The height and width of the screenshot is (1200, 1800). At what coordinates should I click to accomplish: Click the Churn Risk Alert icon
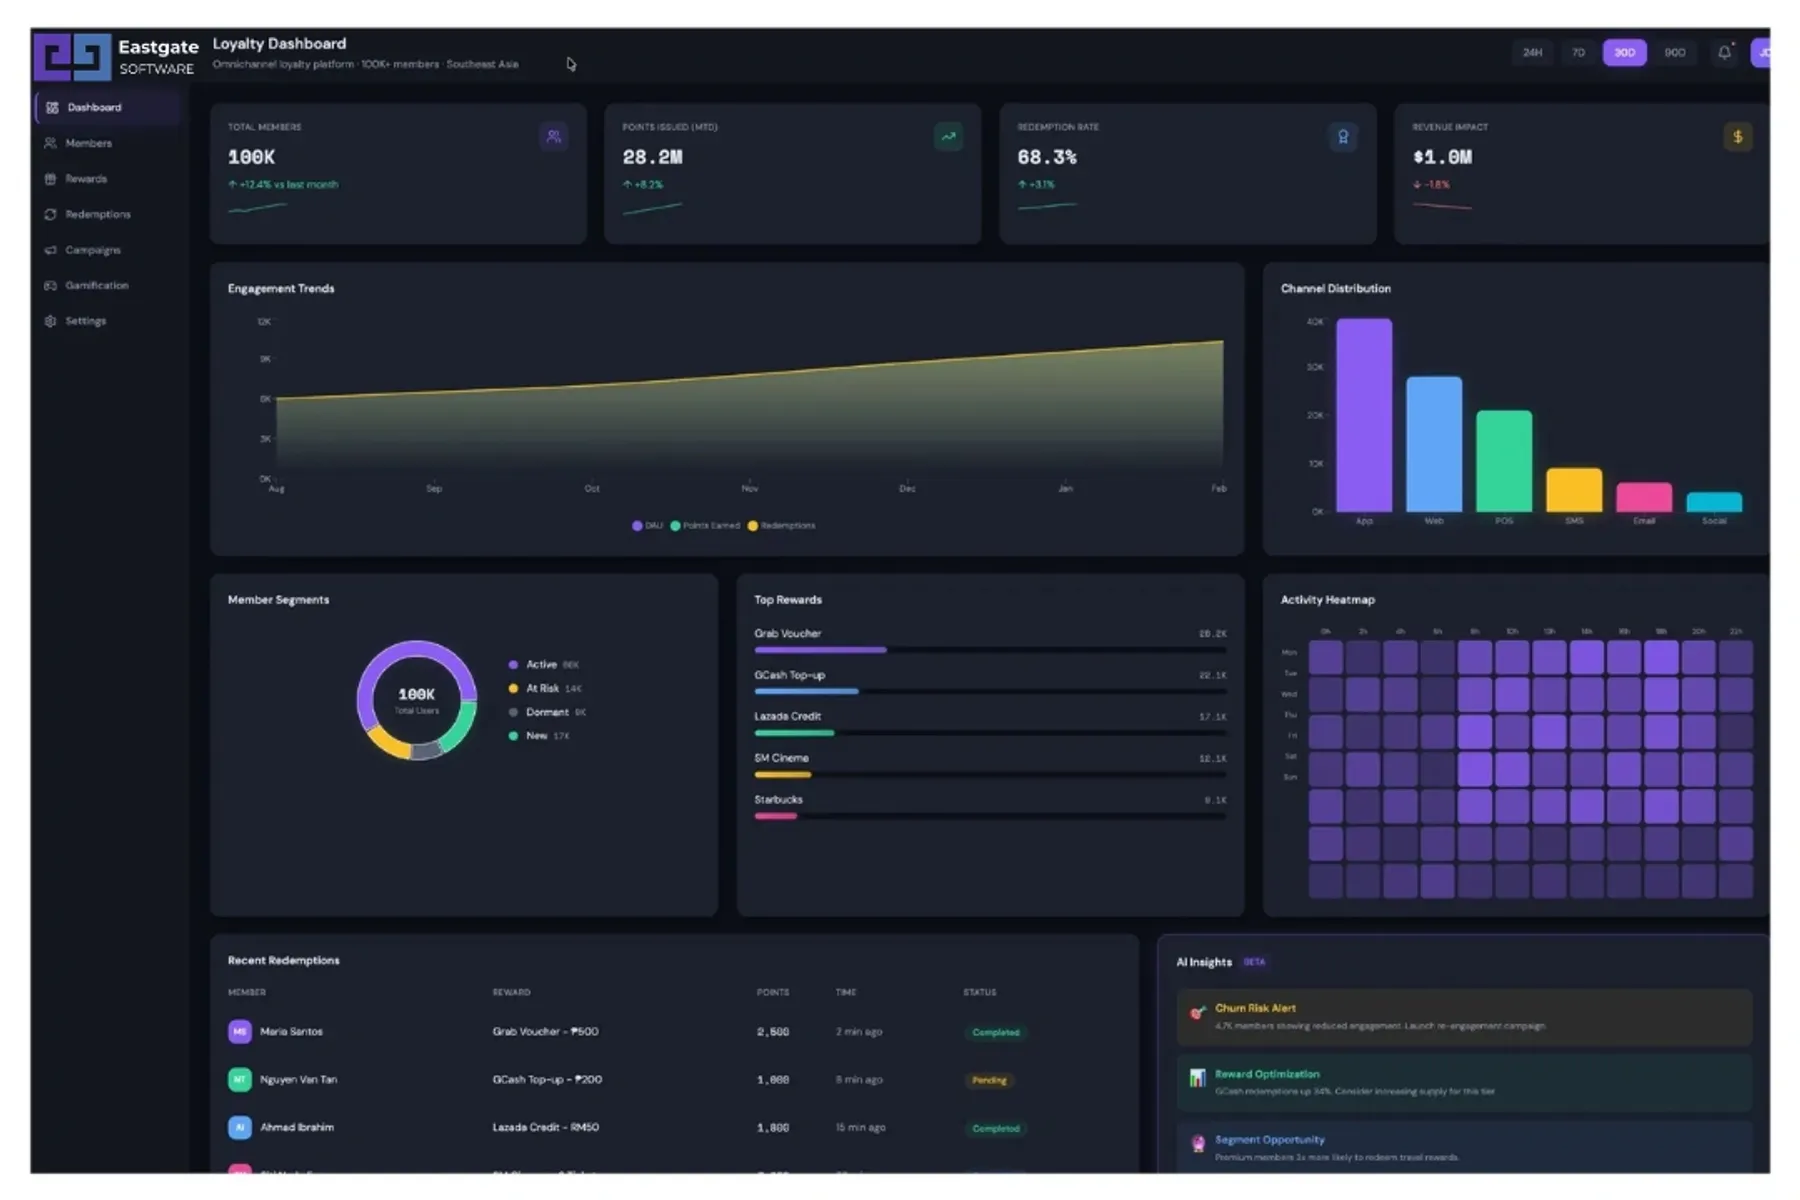pos(1197,1013)
